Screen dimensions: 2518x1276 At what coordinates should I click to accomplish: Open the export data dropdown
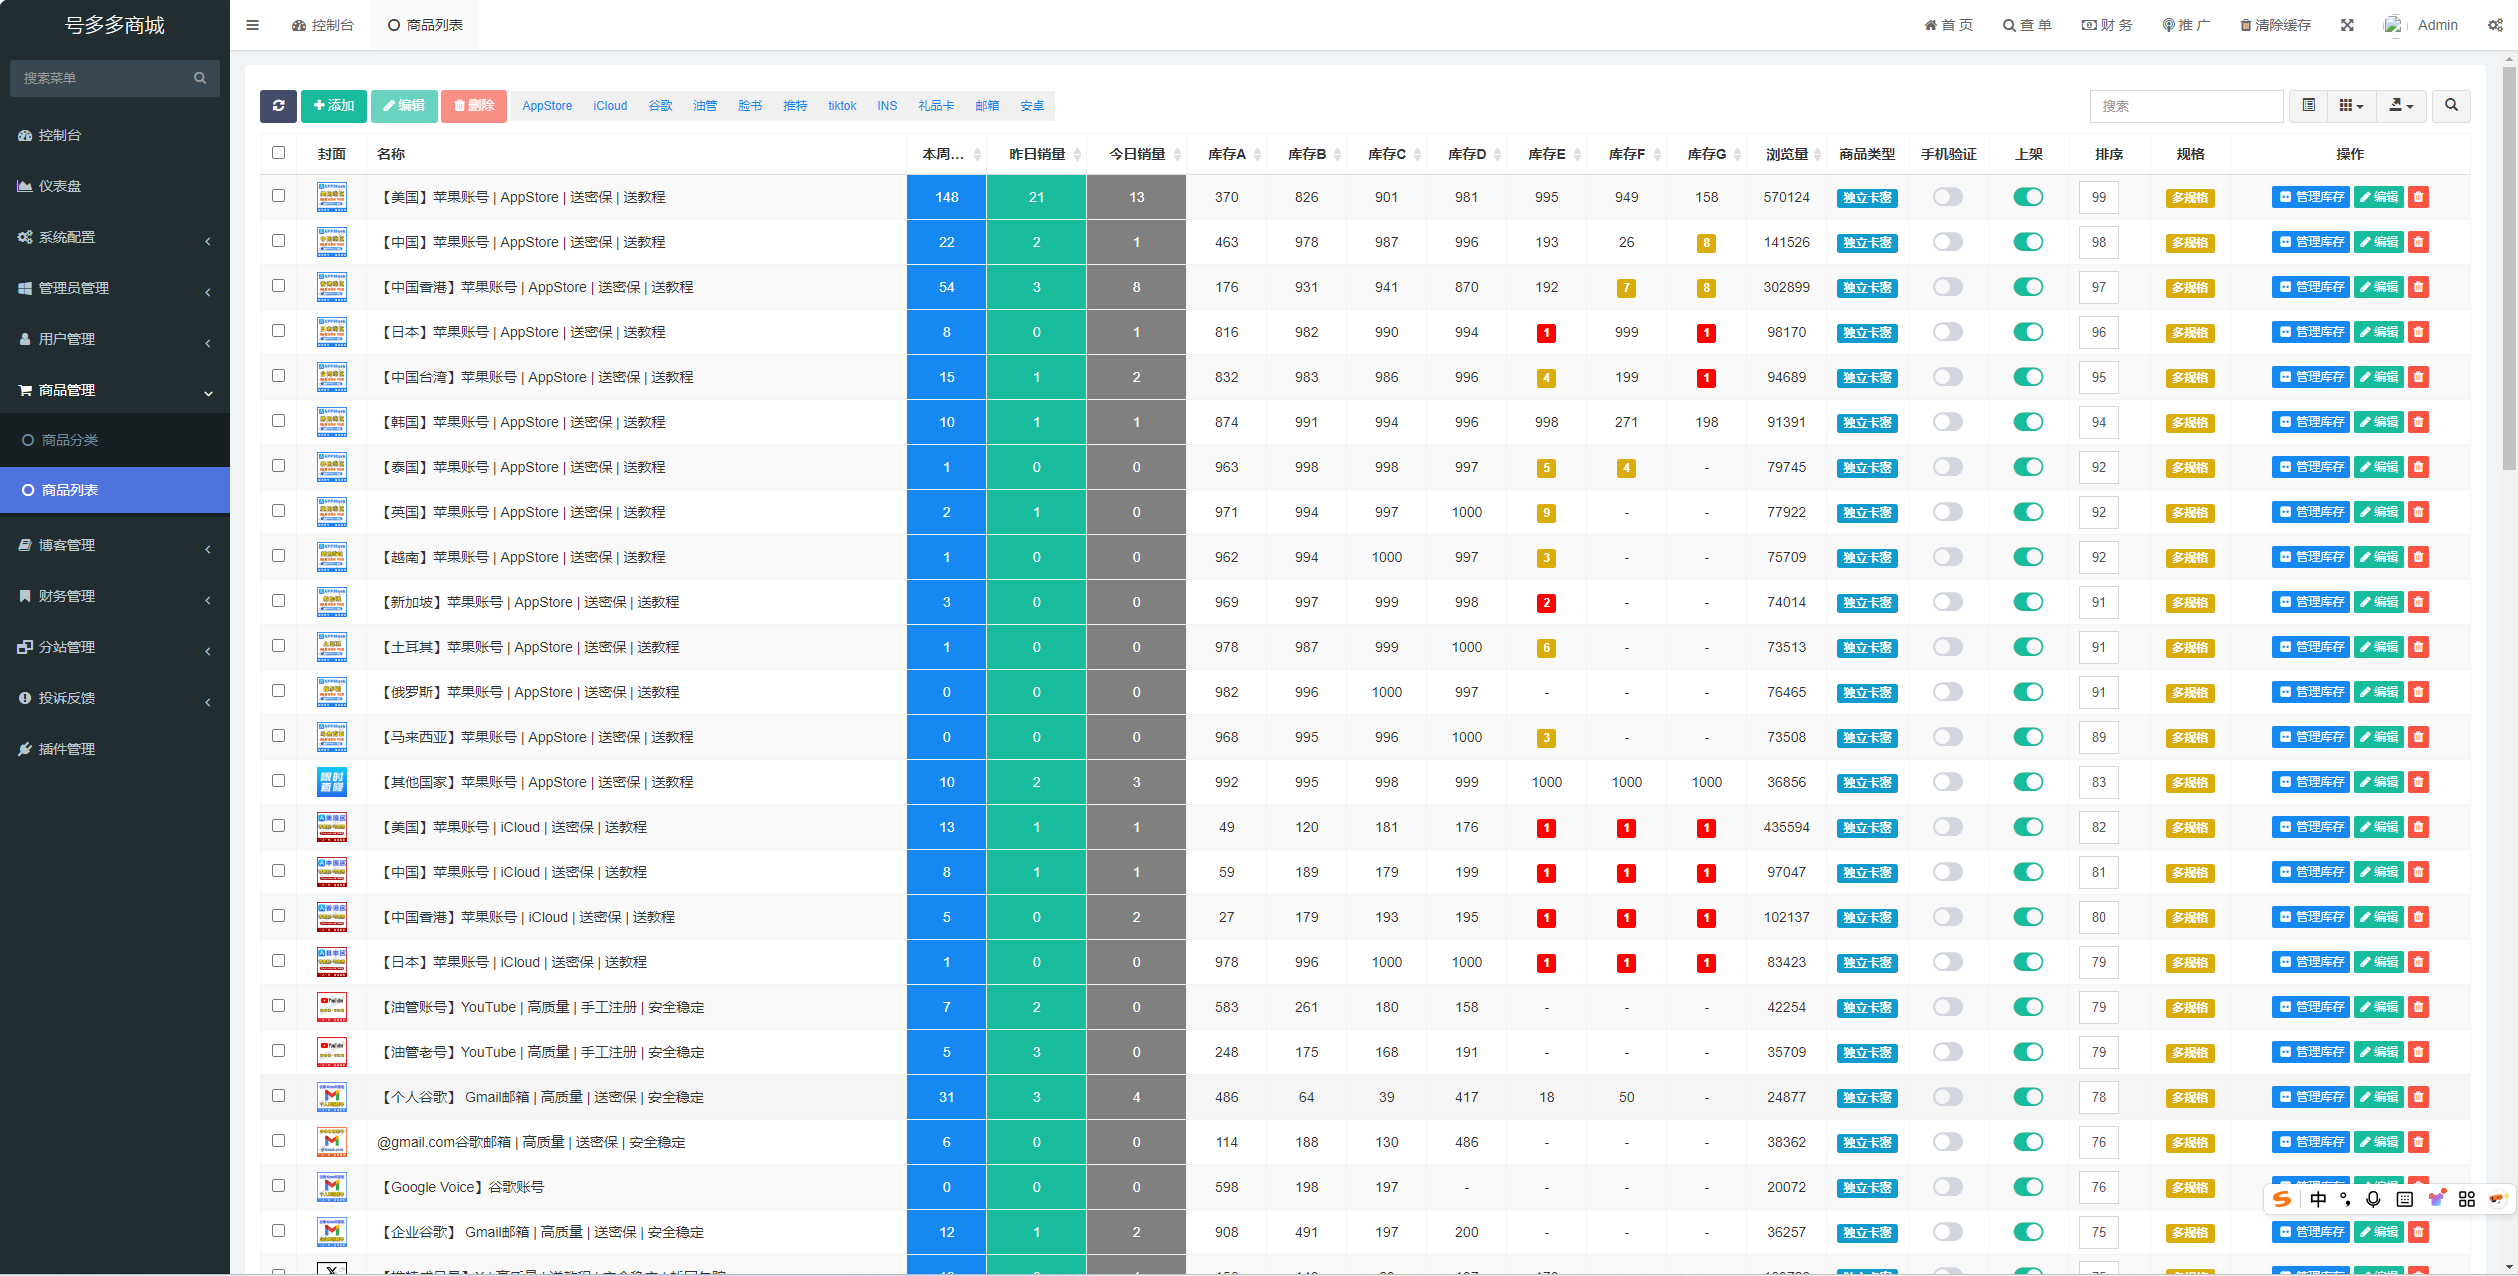click(x=2401, y=106)
